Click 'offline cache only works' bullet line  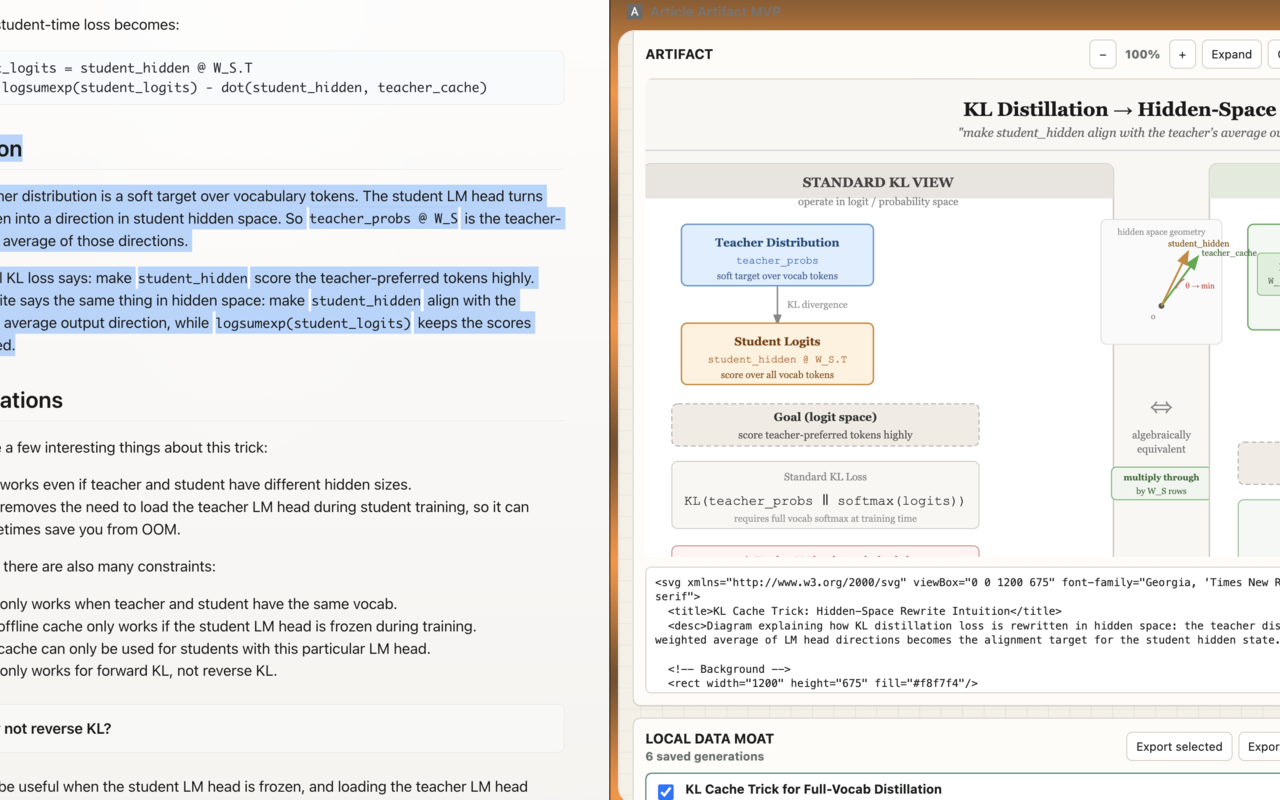tap(238, 626)
